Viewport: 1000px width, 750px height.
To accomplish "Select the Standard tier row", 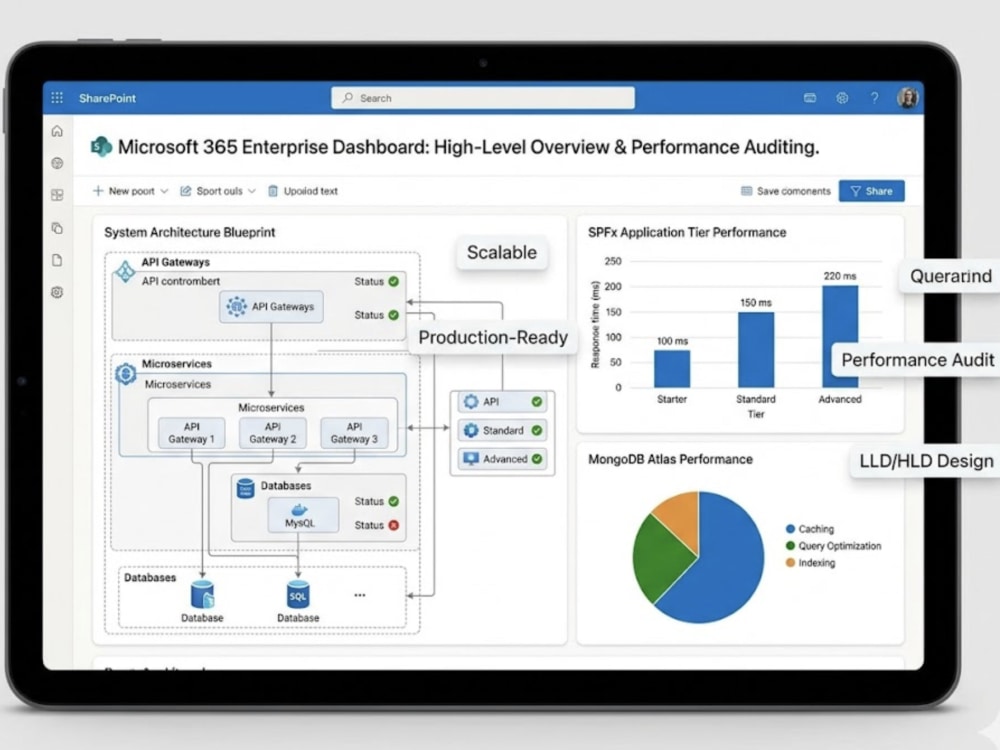I will pyautogui.click(x=502, y=430).
